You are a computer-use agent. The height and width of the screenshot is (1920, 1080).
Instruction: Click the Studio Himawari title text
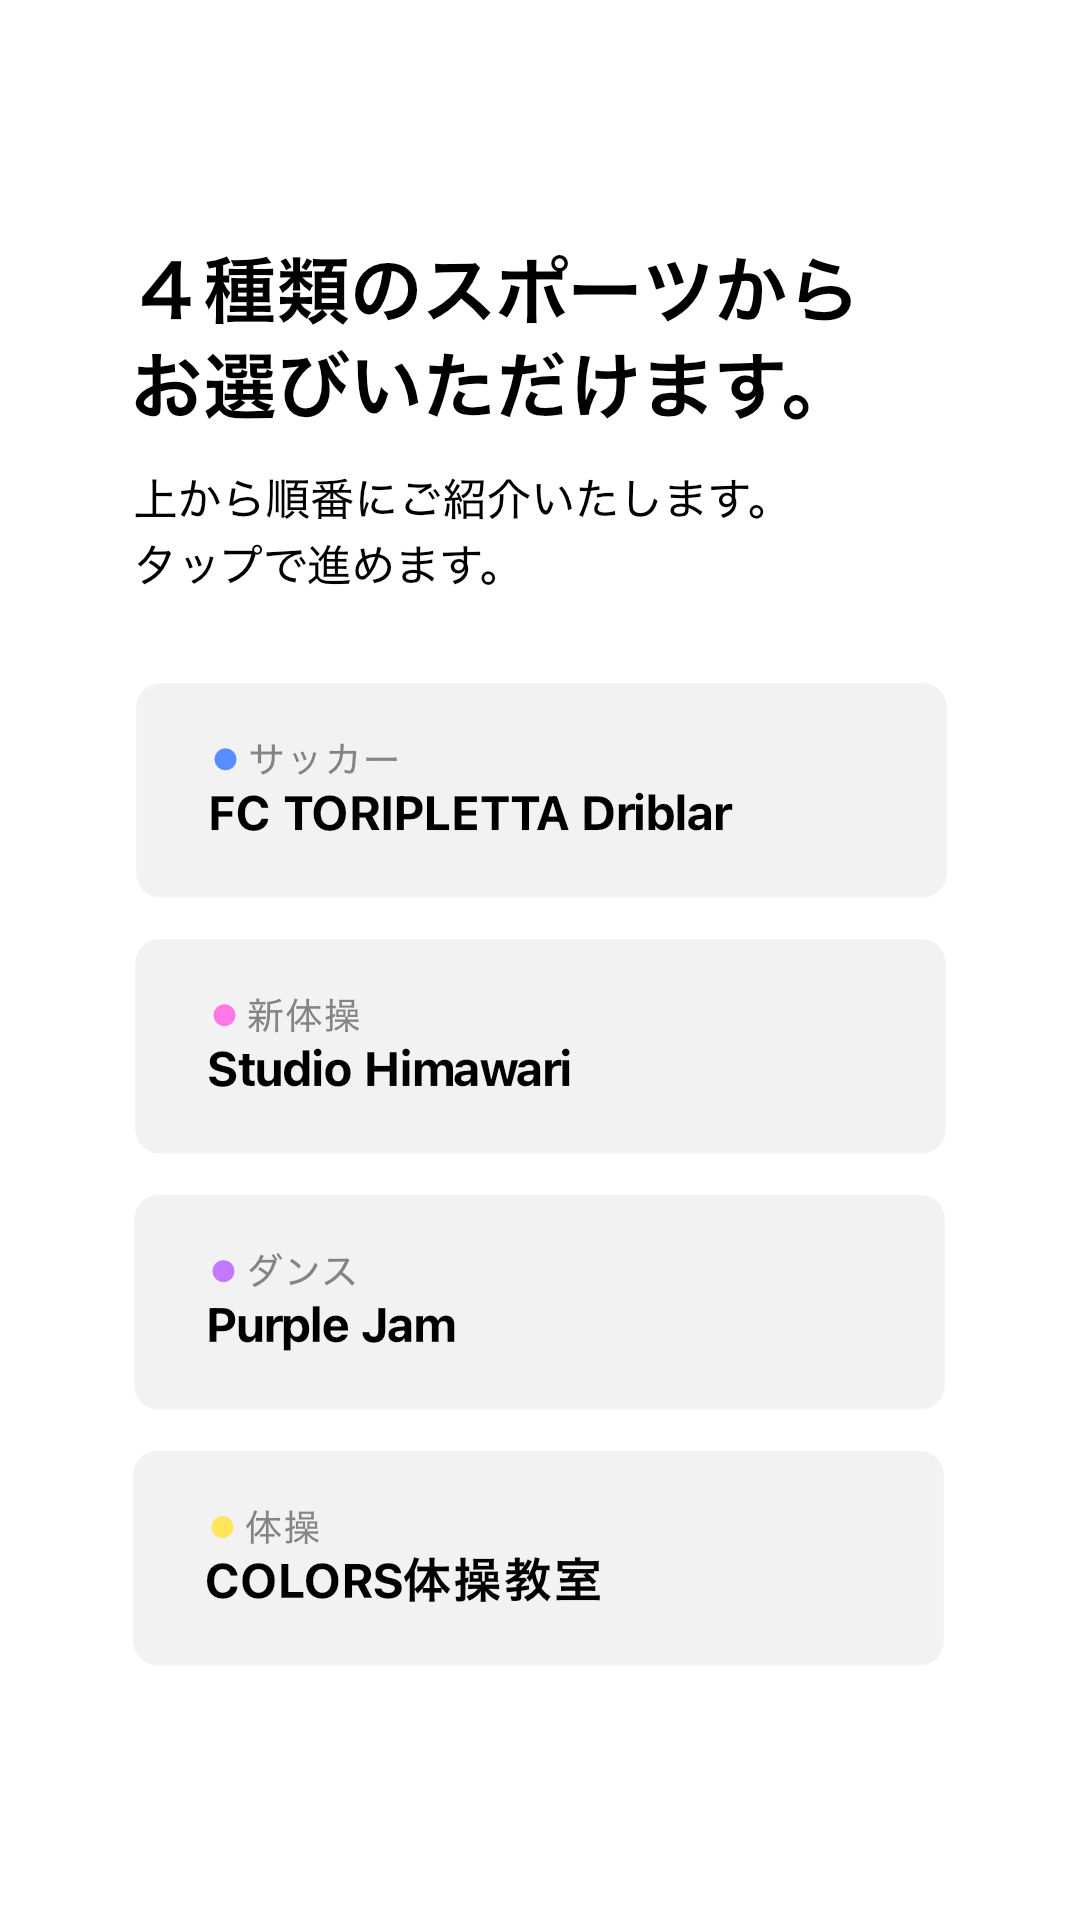[x=389, y=1070]
